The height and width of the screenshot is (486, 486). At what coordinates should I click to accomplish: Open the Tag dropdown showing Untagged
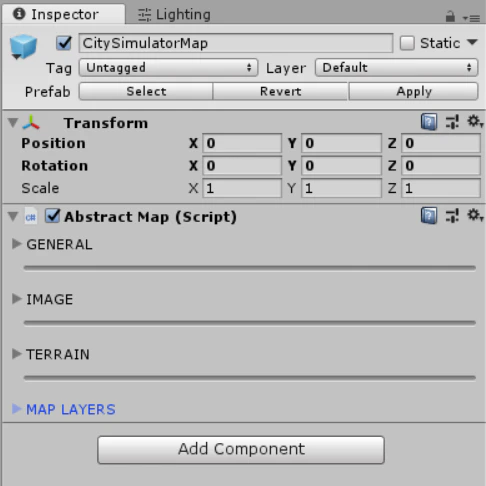click(168, 68)
